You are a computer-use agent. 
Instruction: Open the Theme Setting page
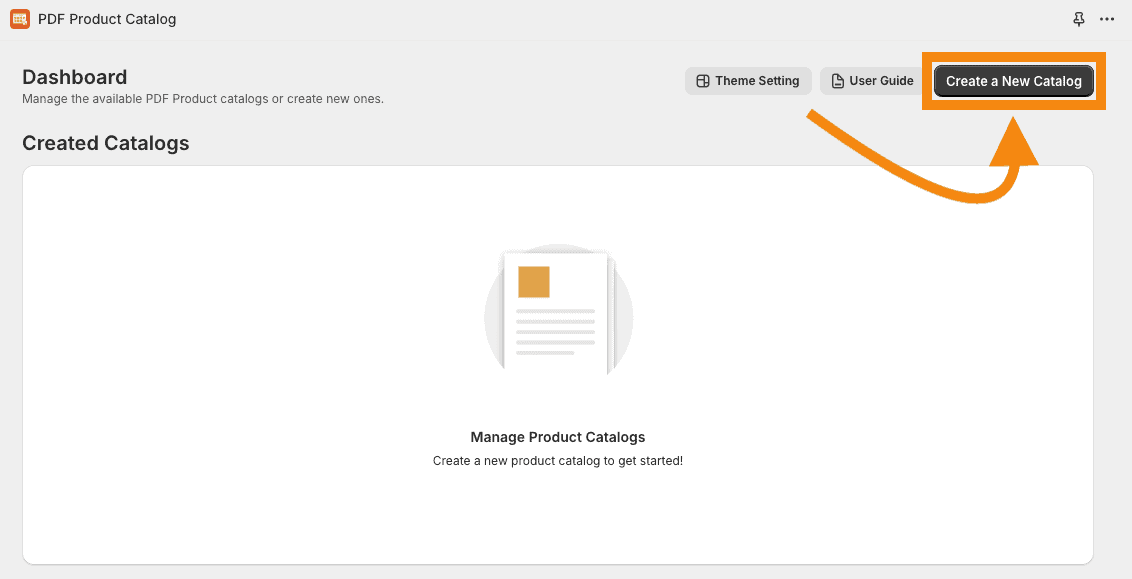[748, 81]
